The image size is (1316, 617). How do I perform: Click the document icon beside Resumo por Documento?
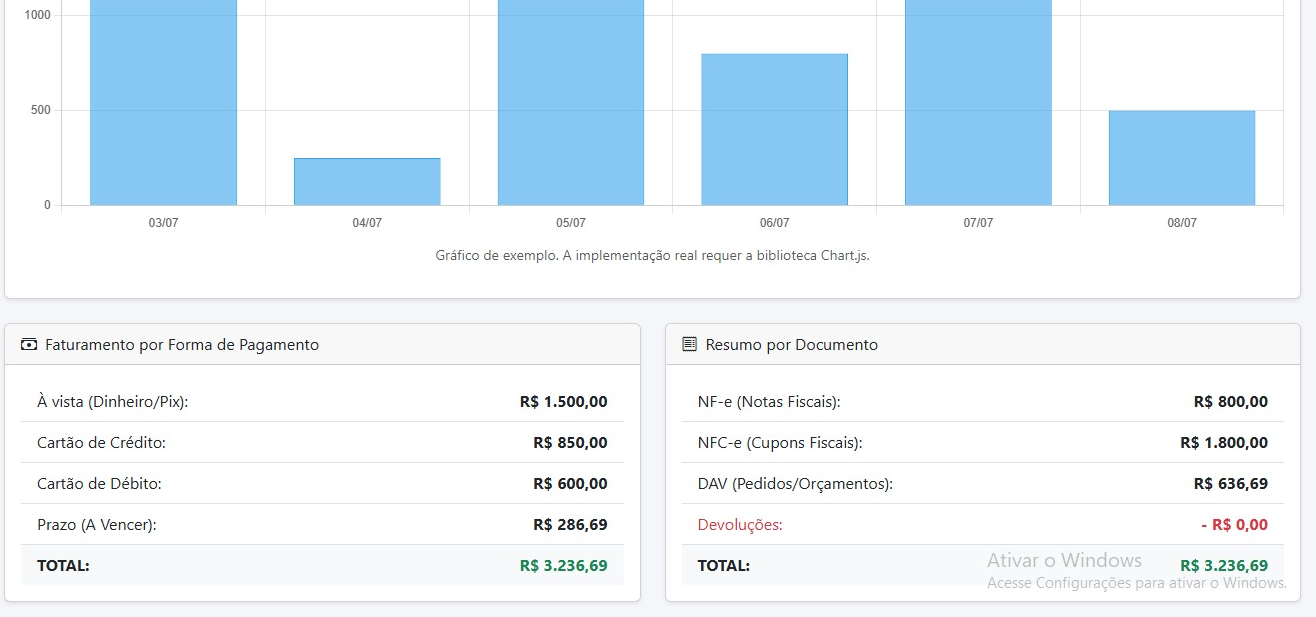pos(689,345)
